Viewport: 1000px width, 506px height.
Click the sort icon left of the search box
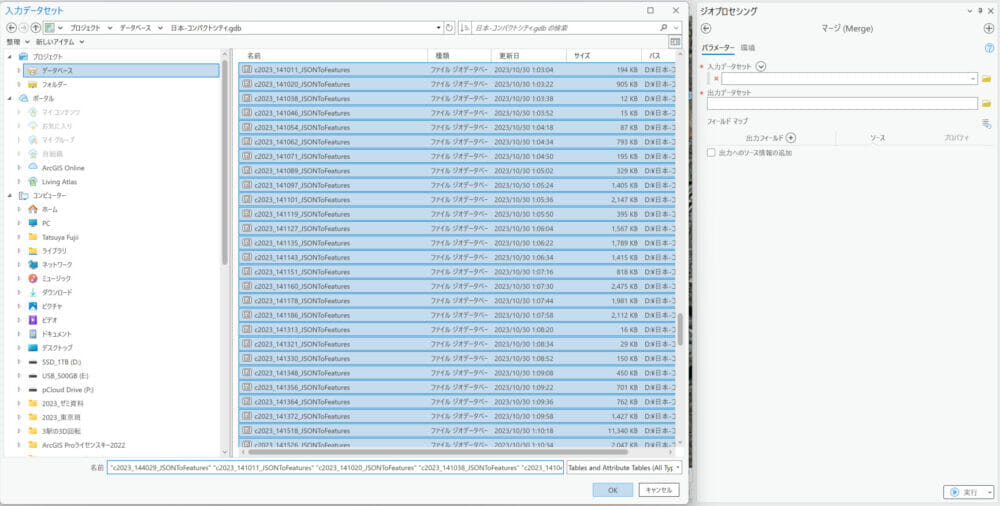point(465,28)
